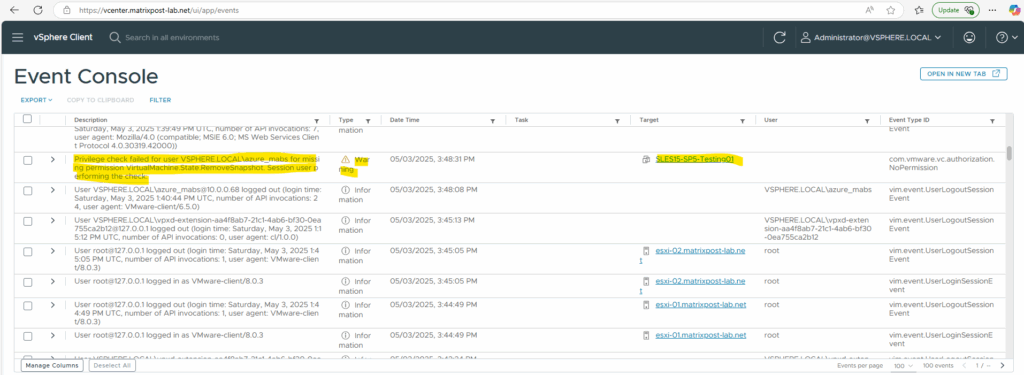Click the info icon in the azure_mabs logout row
1024x375 pixels.
(345, 189)
